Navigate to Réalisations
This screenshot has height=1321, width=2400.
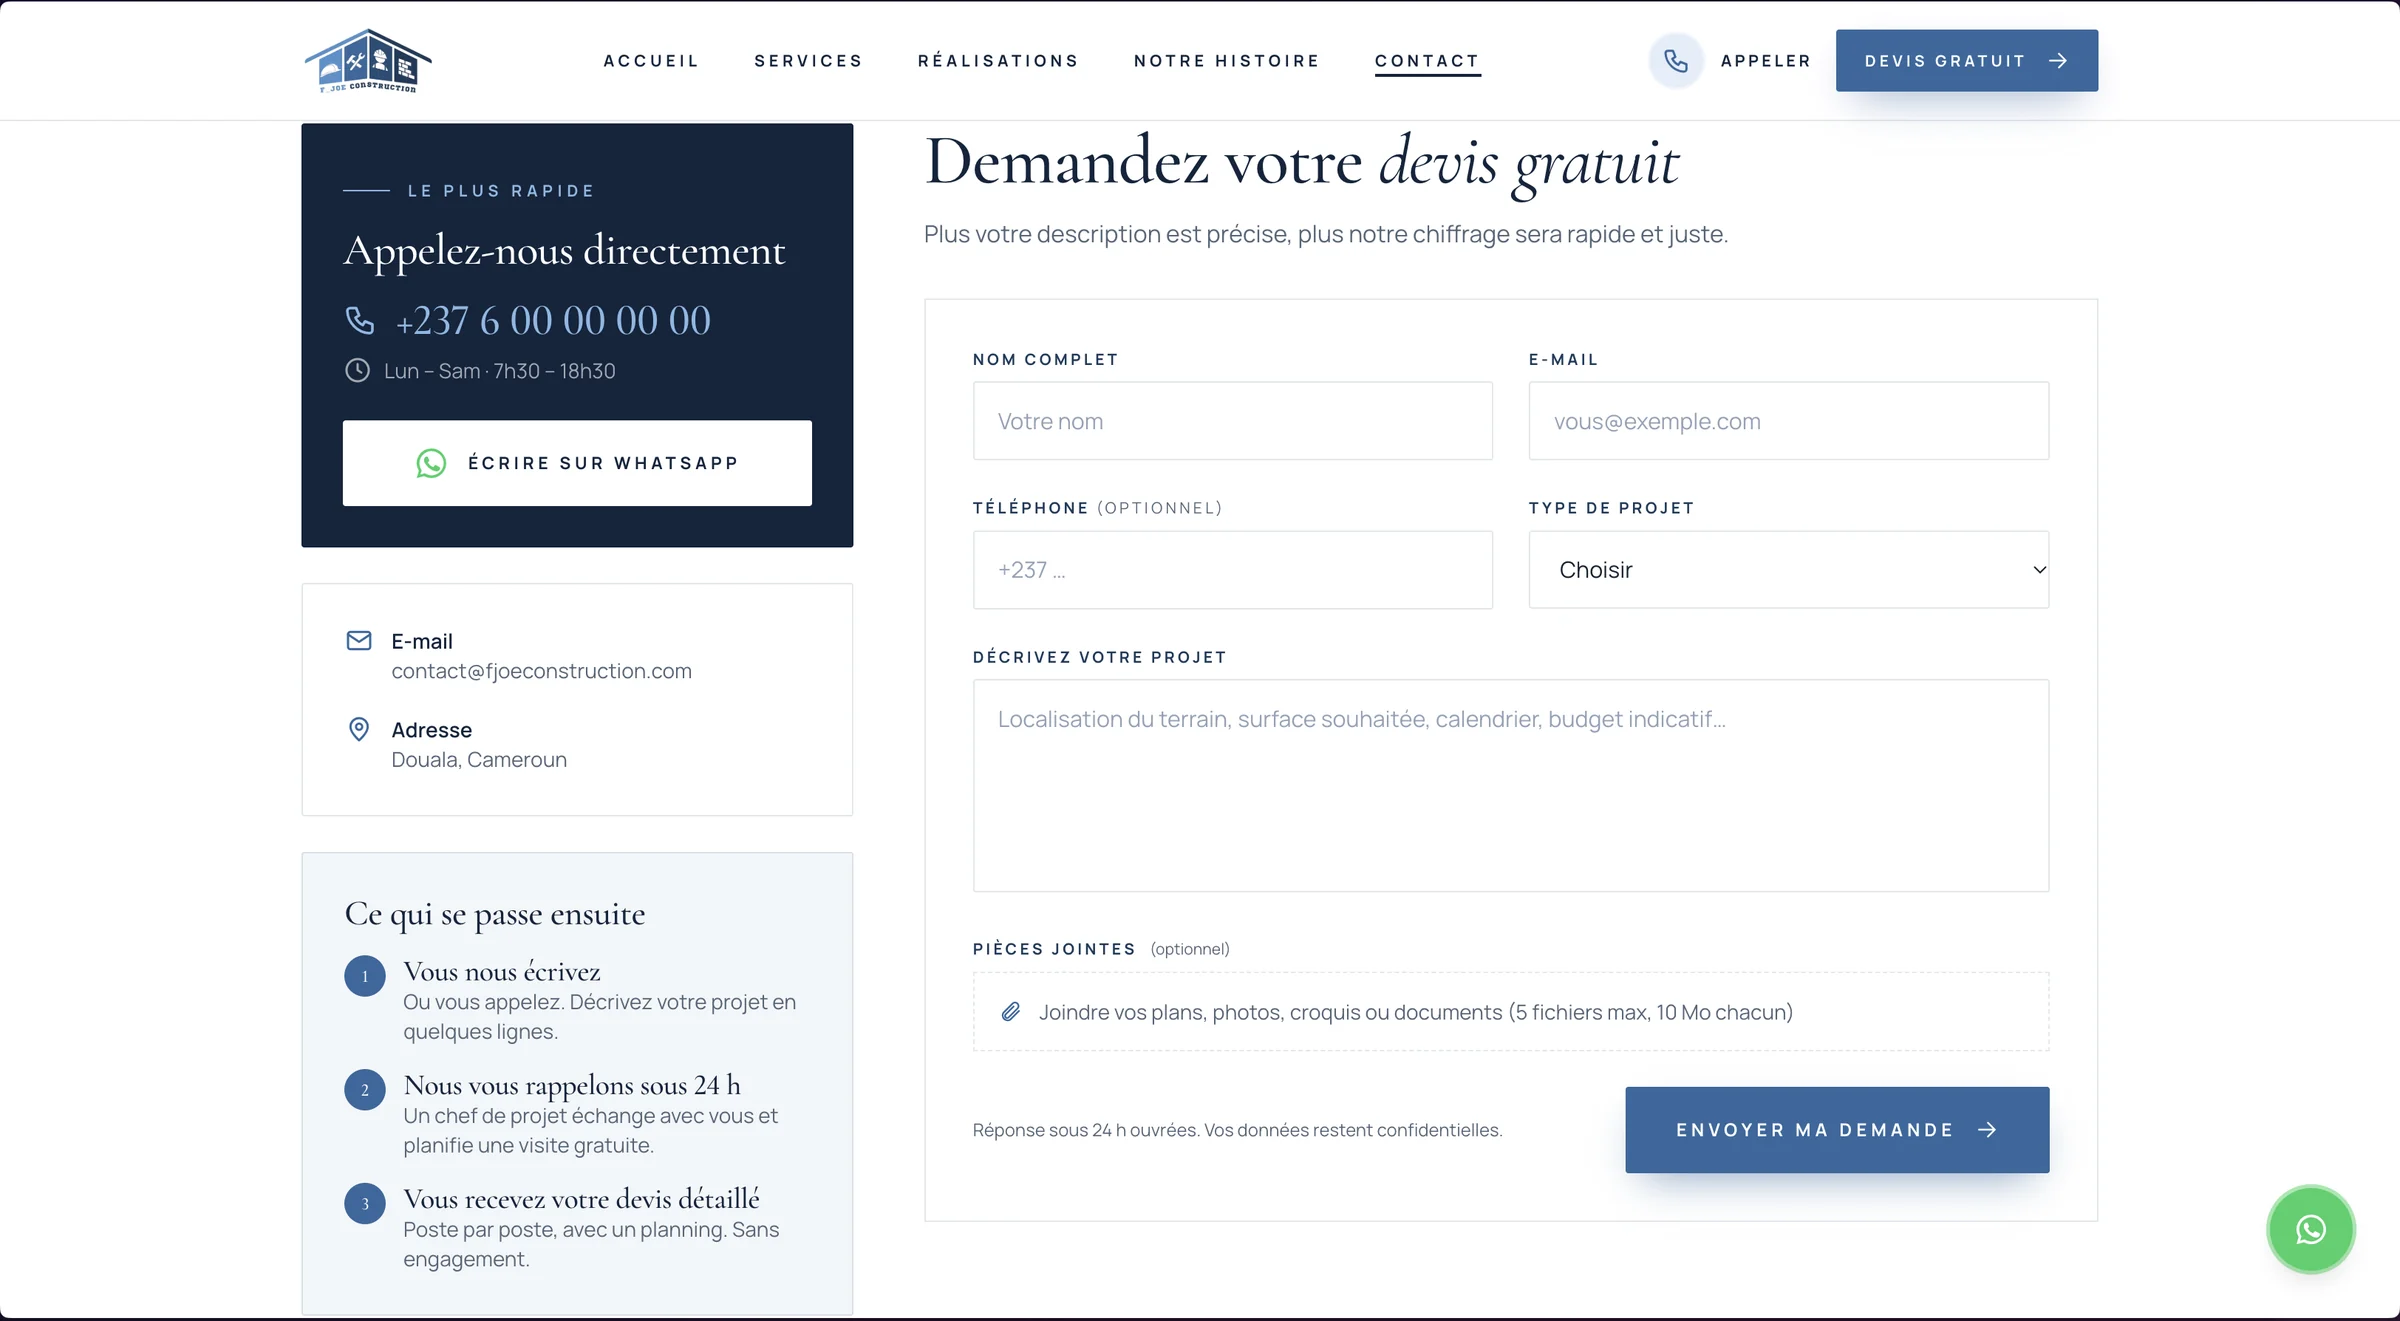998,61
